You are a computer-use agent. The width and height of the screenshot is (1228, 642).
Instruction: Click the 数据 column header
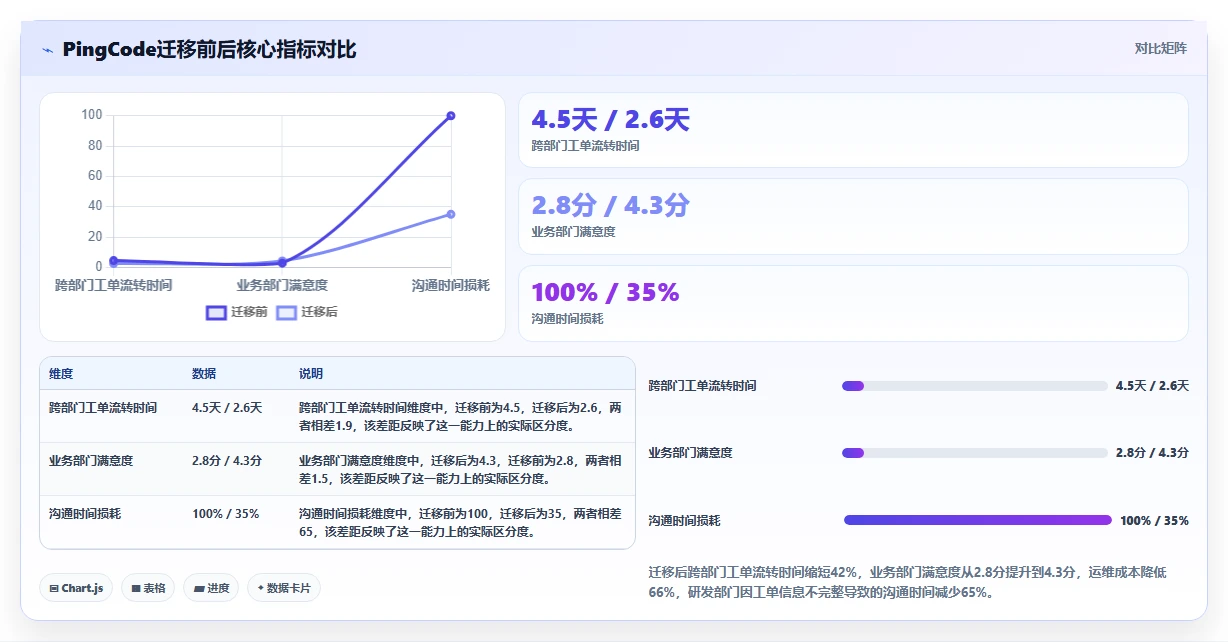pos(204,374)
